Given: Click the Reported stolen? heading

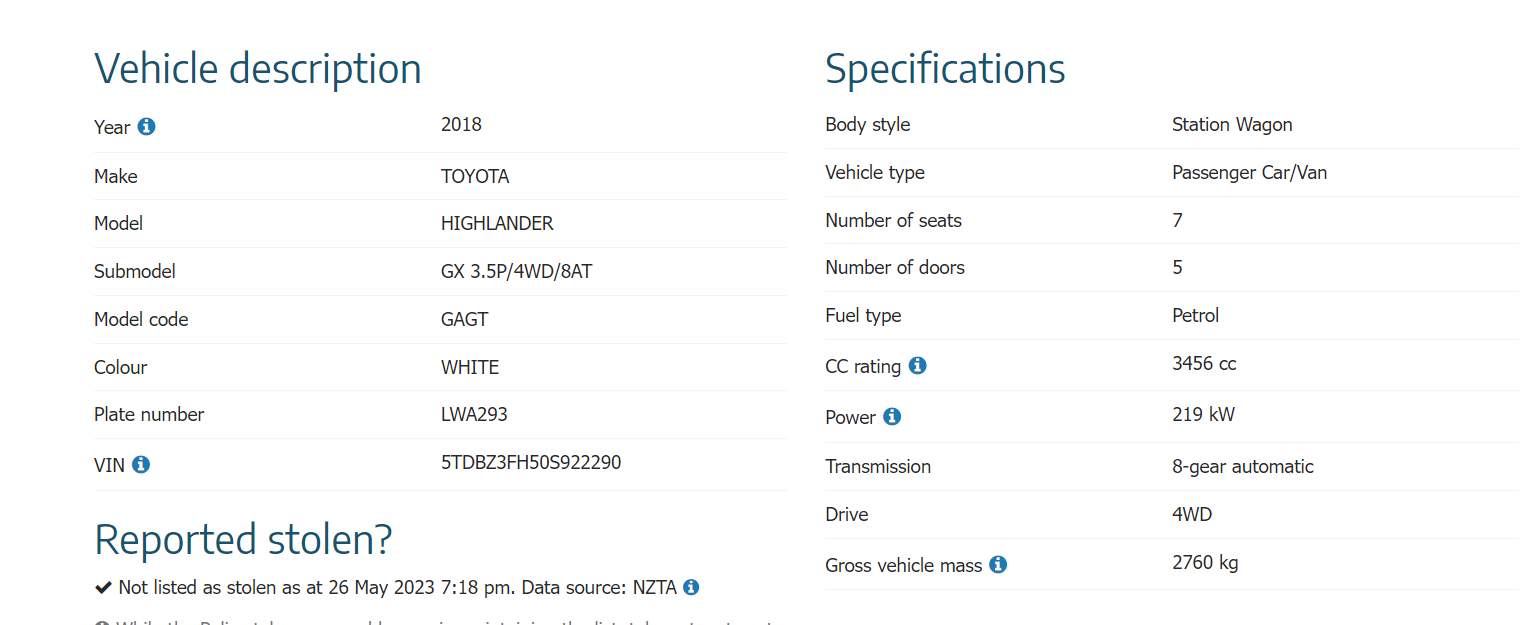Looking at the screenshot, I should (x=243, y=539).
